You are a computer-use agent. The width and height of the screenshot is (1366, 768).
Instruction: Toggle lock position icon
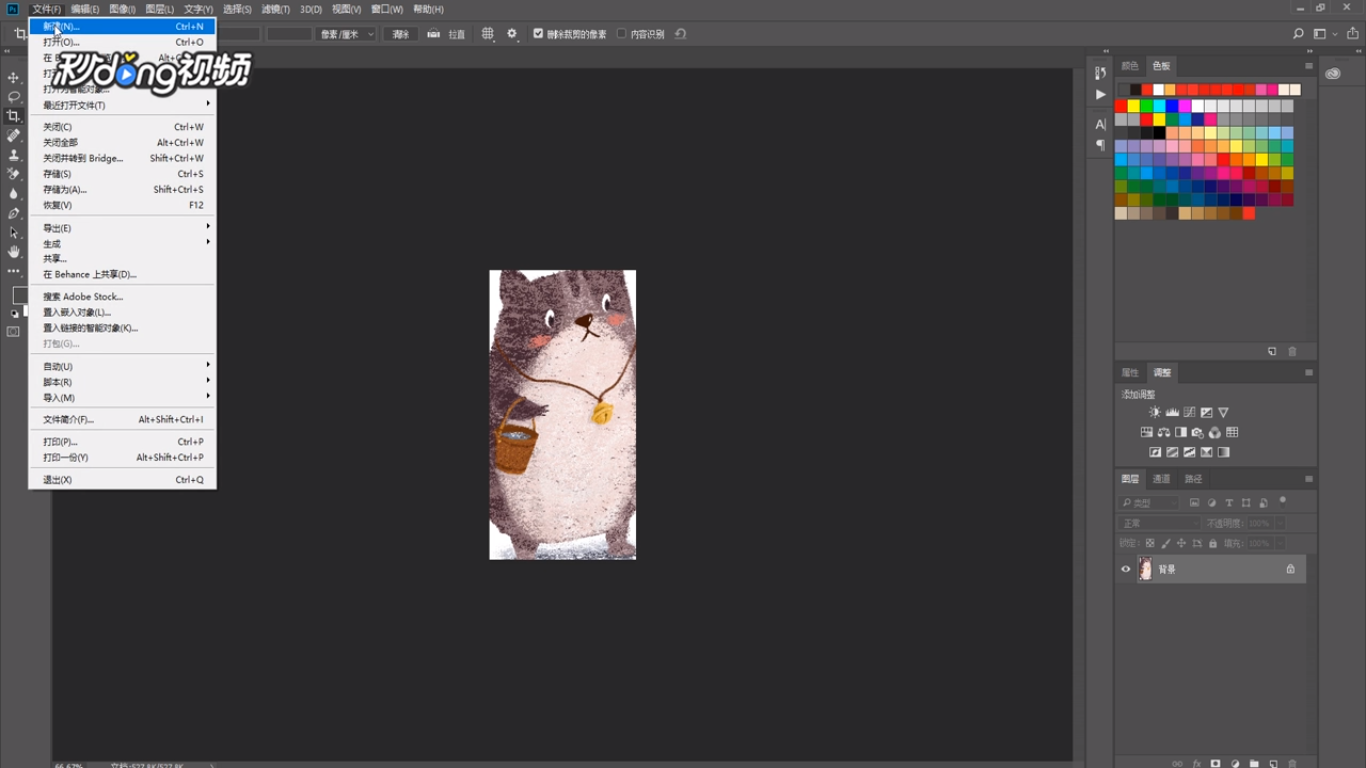[1182, 543]
